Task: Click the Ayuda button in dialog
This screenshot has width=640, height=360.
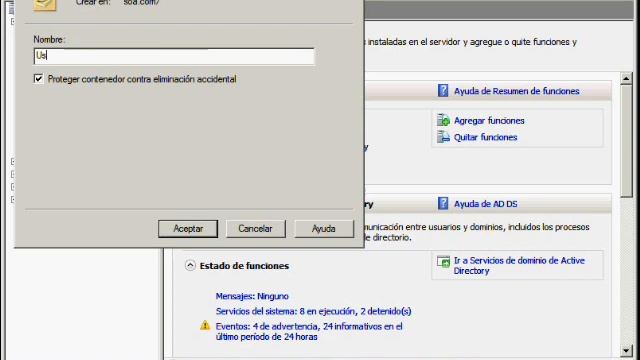Action: (x=324, y=229)
